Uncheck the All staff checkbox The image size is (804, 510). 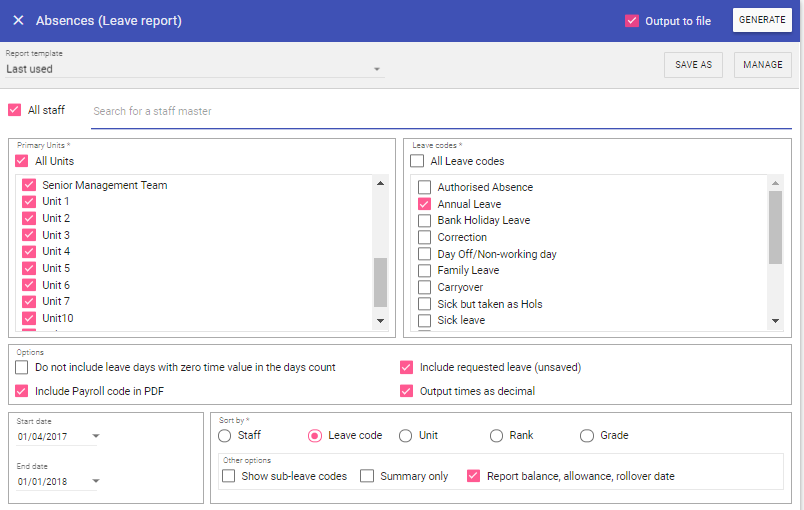tap(14, 110)
